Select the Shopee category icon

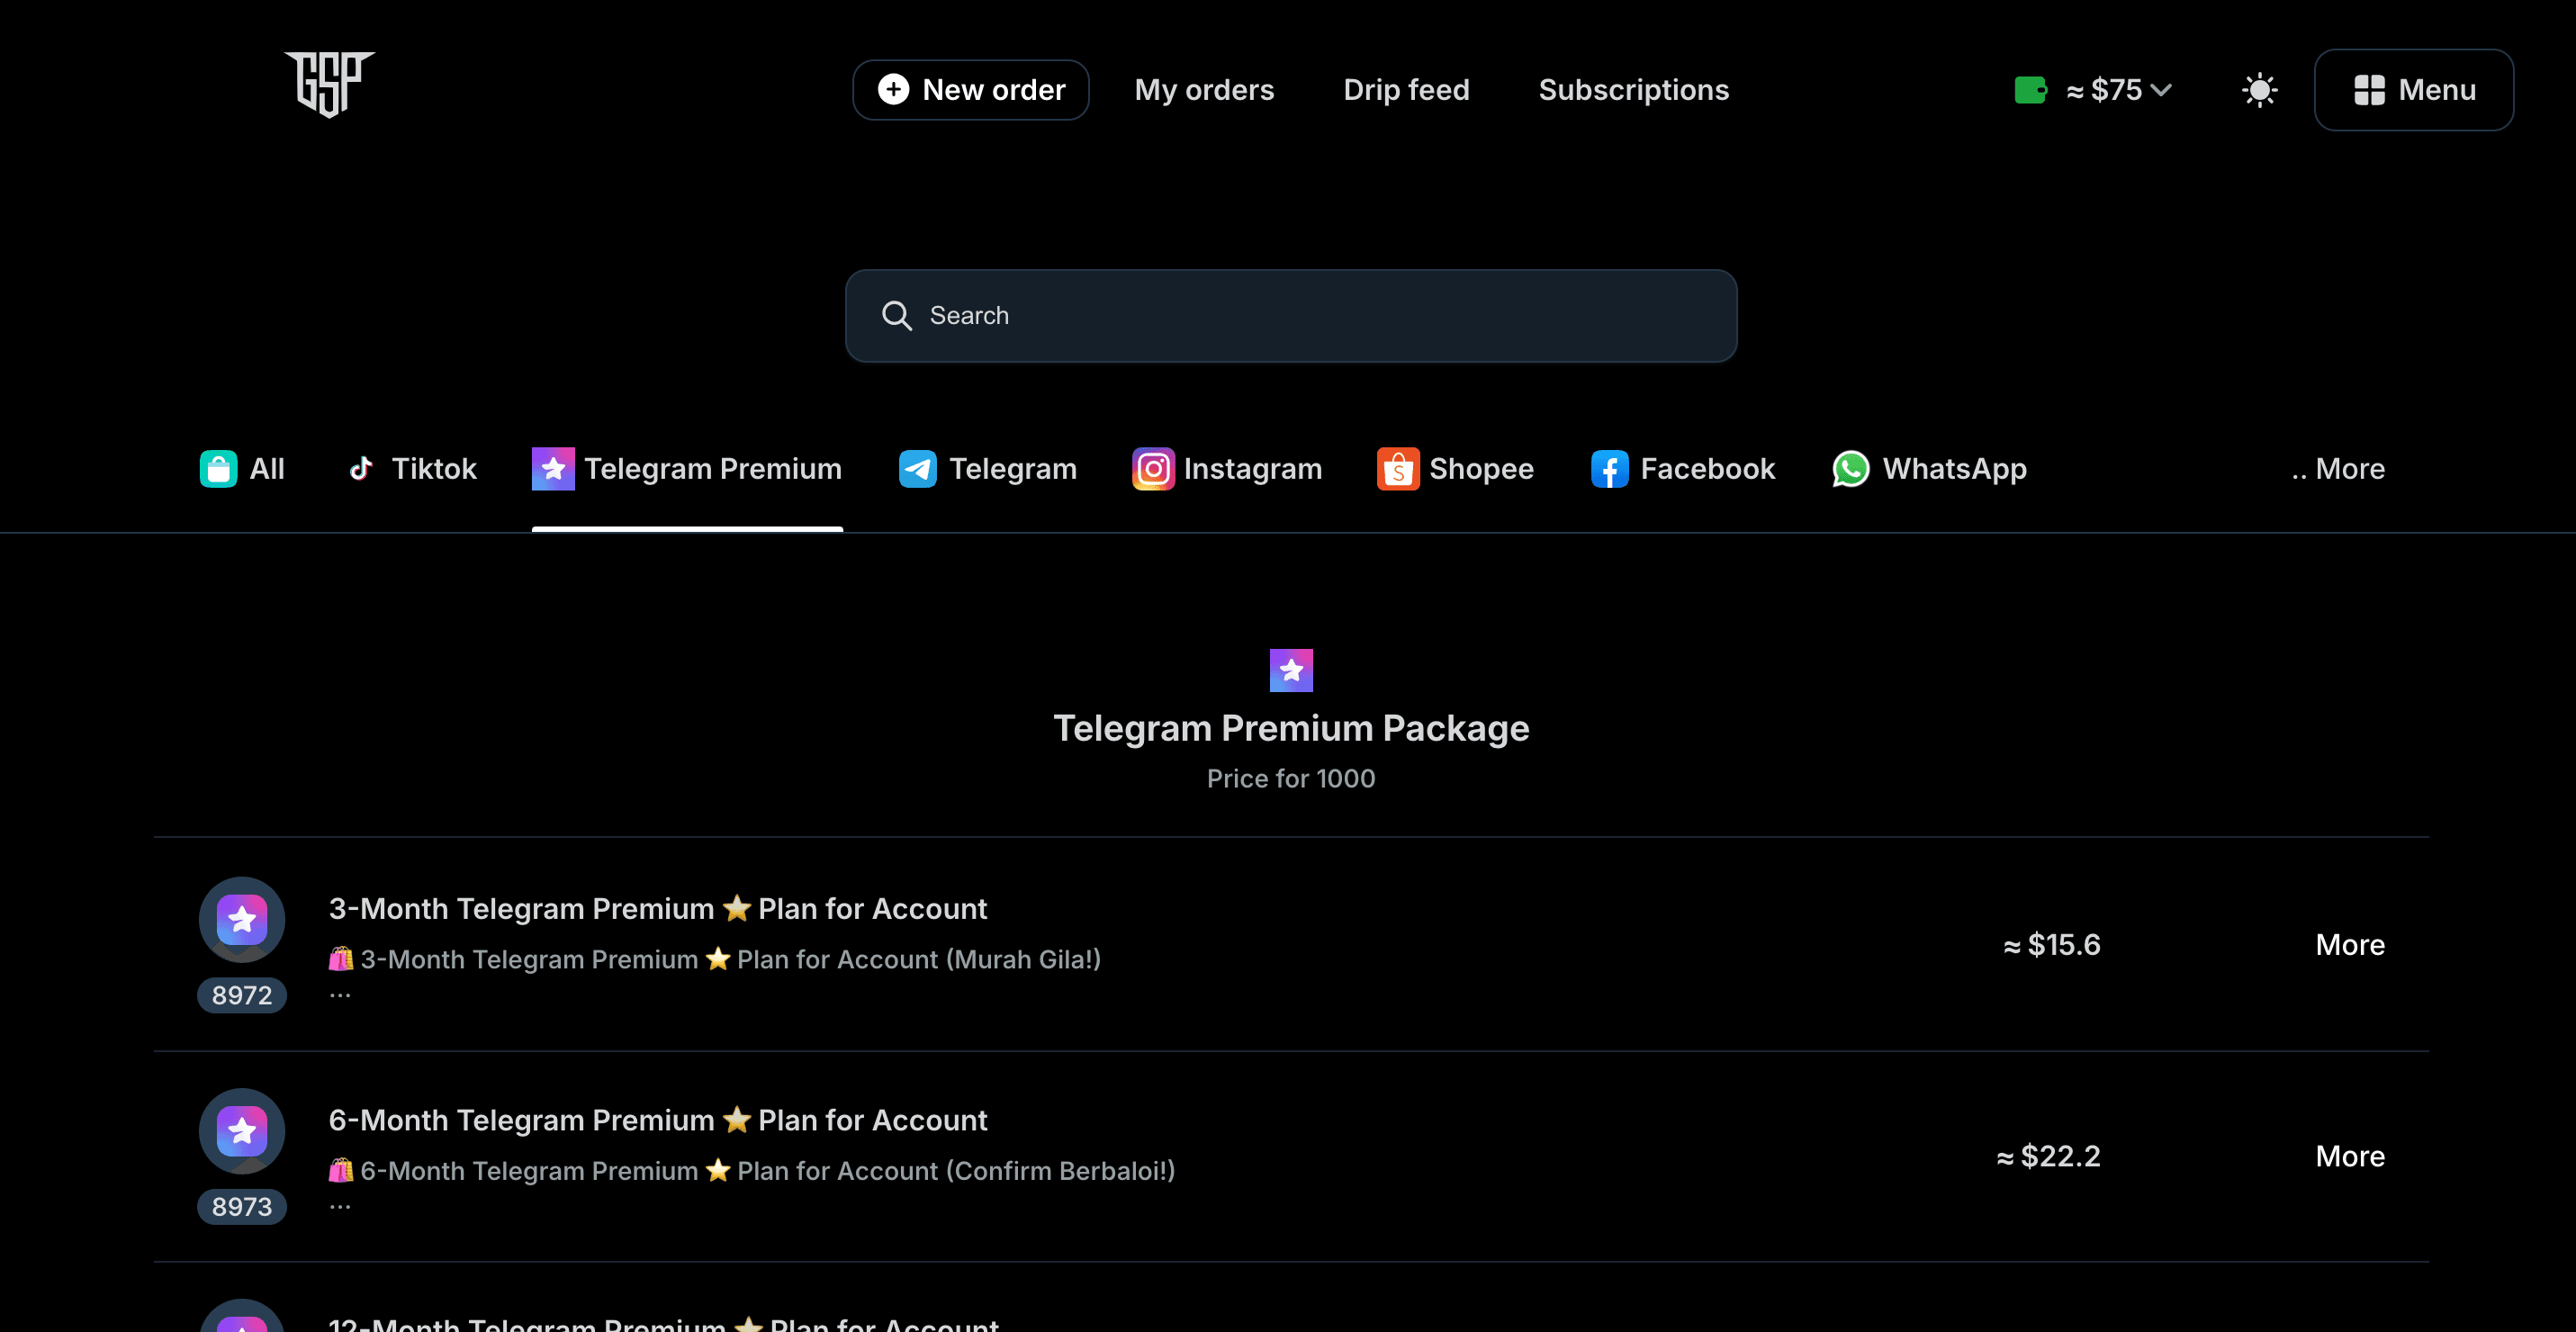pos(1399,468)
